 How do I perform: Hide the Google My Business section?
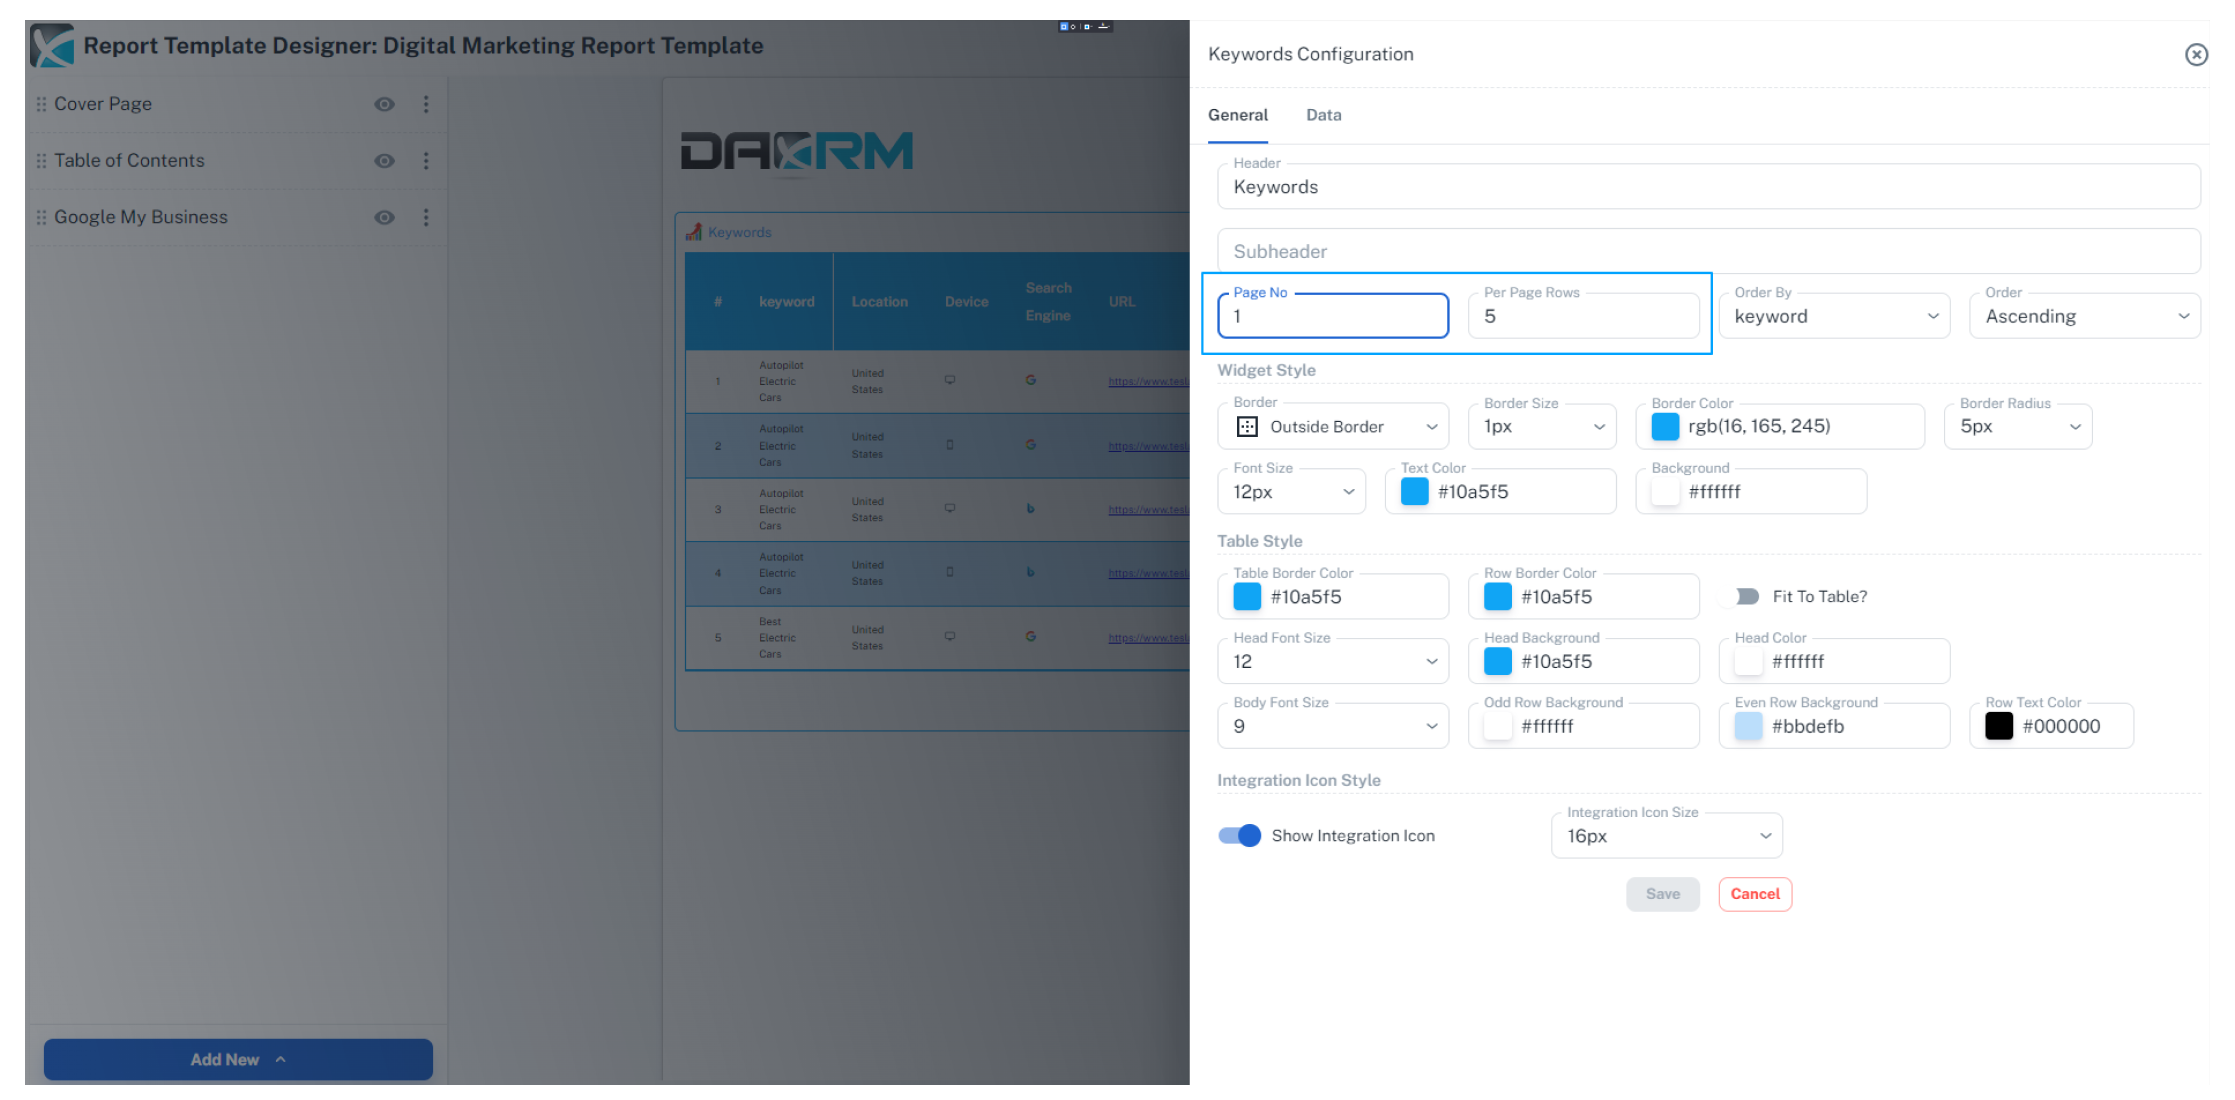(x=384, y=217)
